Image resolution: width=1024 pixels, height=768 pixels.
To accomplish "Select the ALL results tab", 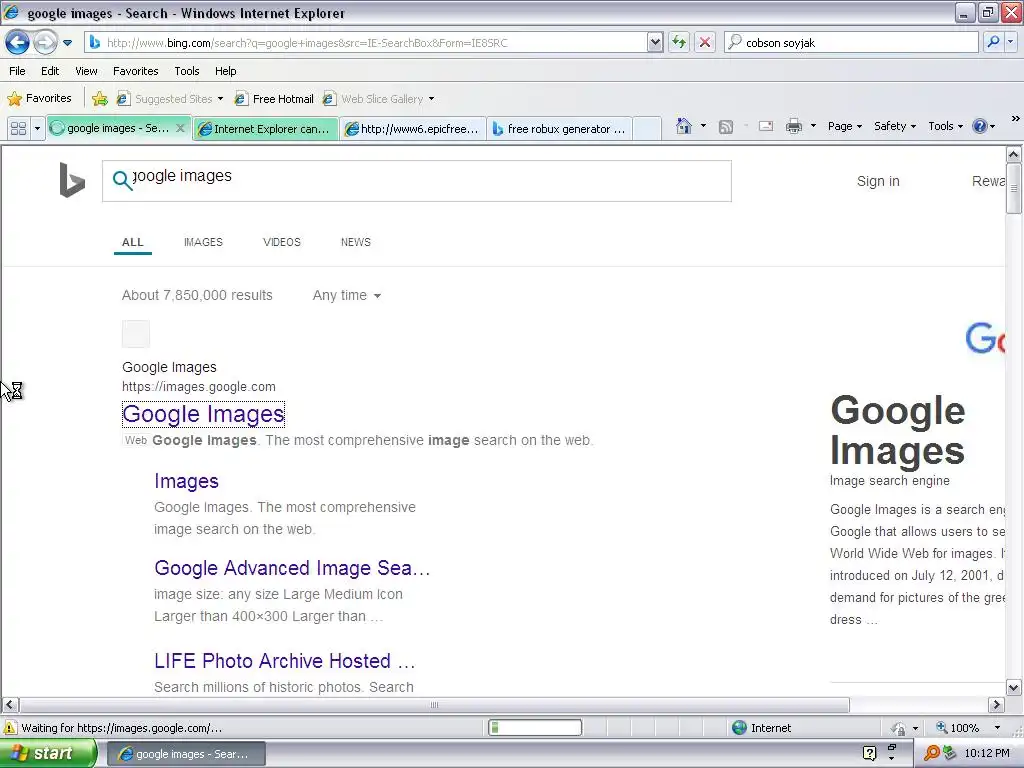I will pos(133,242).
